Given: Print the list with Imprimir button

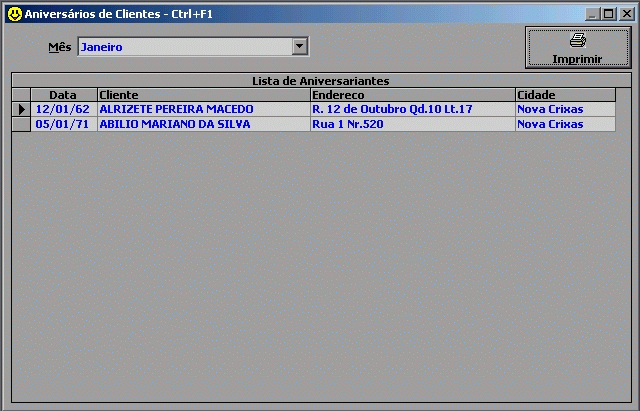Looking at the screenshot, I should click(x=577, y=47).
